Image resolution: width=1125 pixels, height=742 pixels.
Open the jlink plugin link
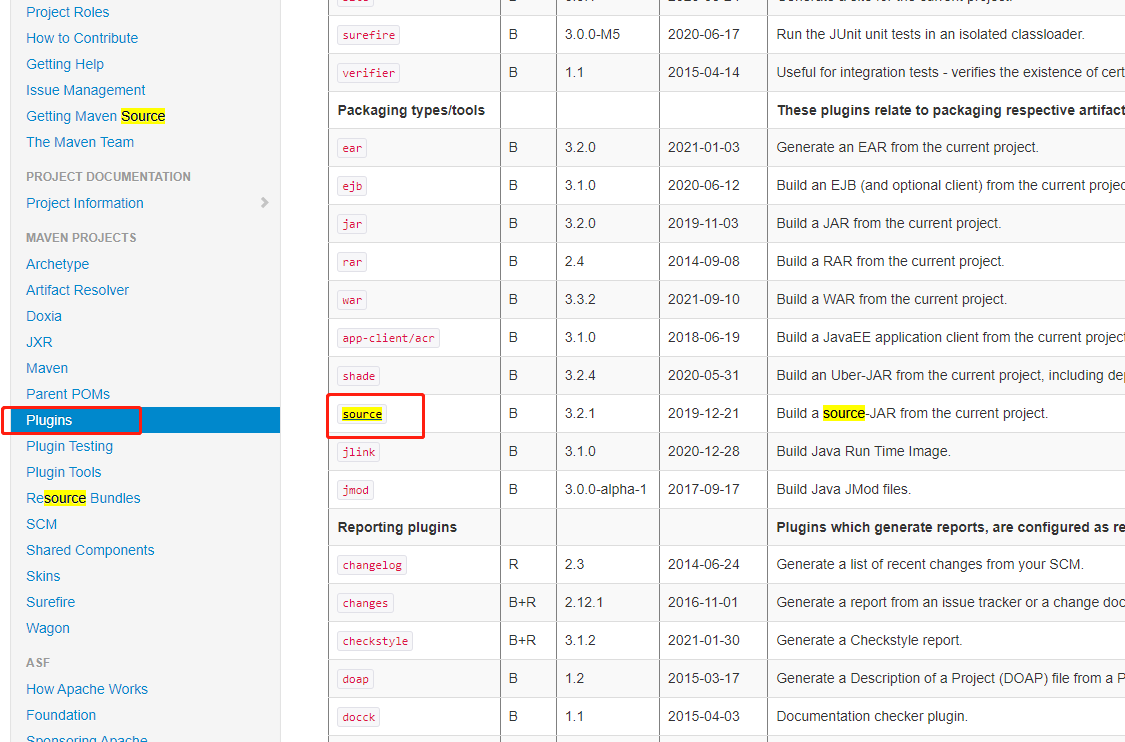[x=359, y=452]
